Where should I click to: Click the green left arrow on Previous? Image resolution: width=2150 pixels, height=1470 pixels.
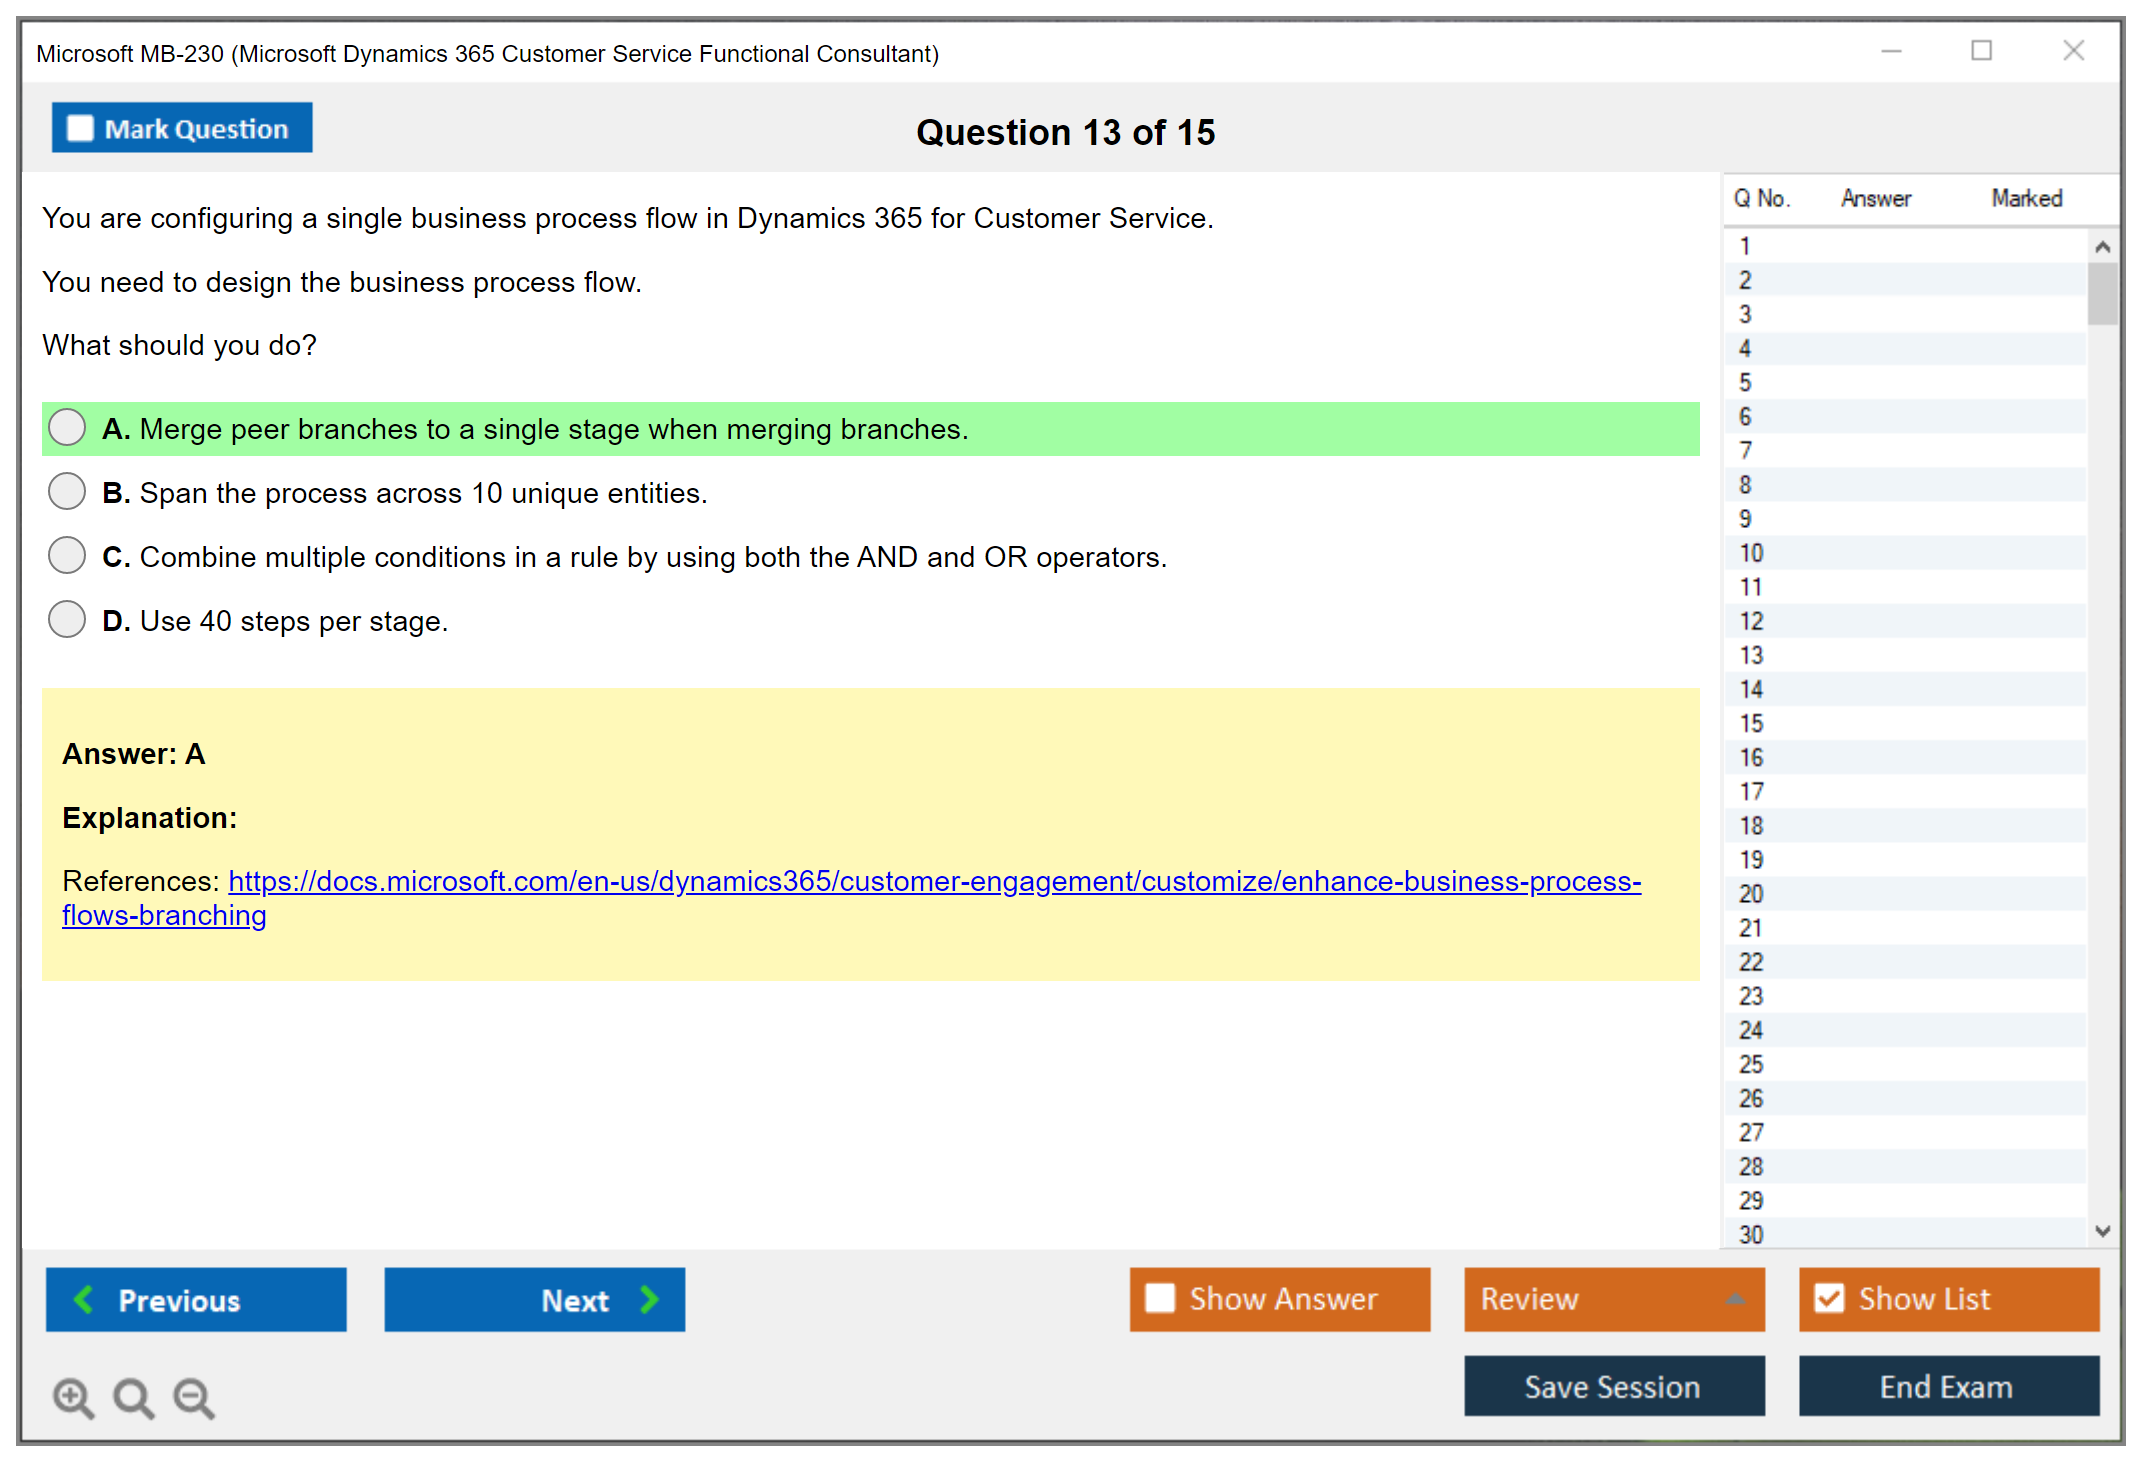pos(85,1299)
